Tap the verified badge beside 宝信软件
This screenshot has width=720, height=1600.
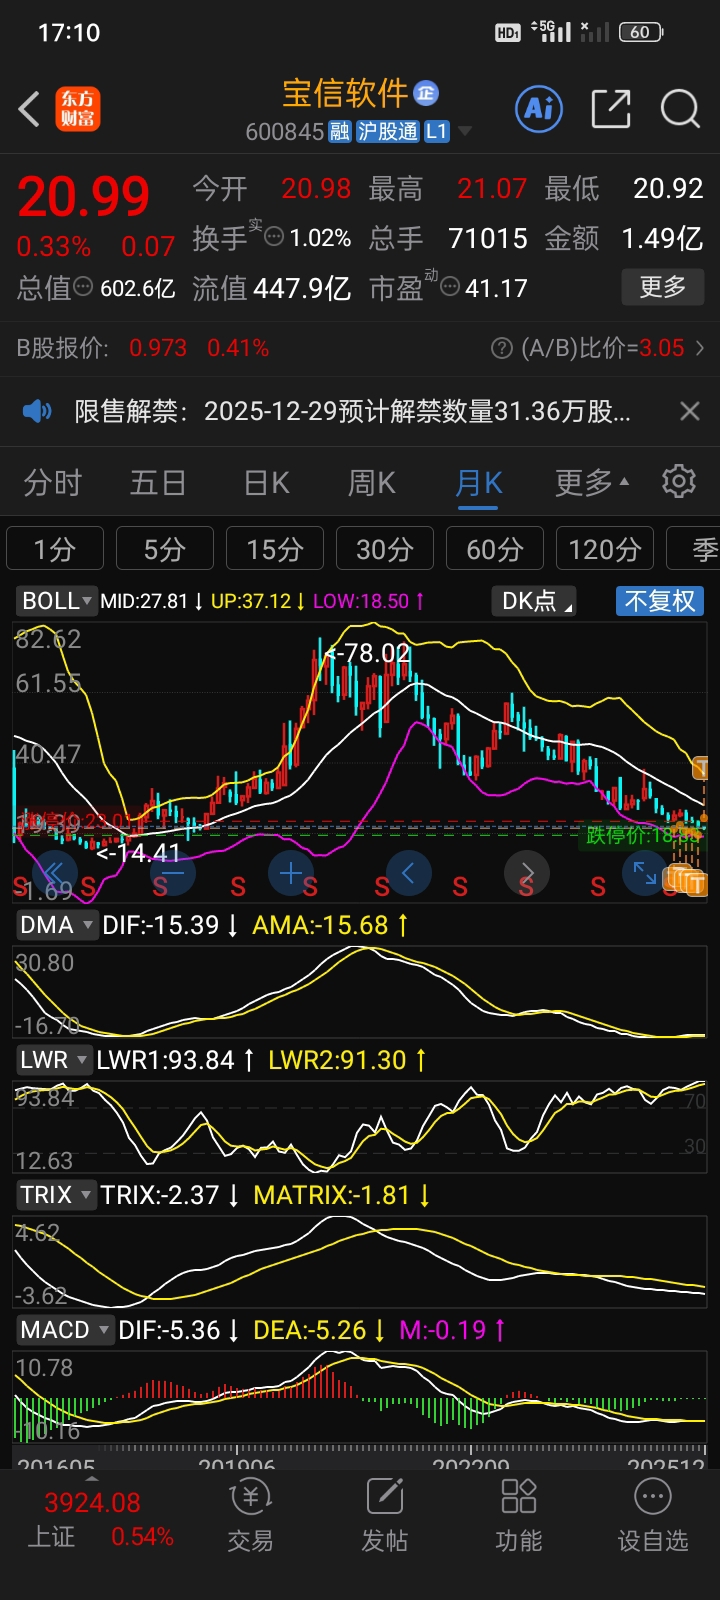[426, 93]
